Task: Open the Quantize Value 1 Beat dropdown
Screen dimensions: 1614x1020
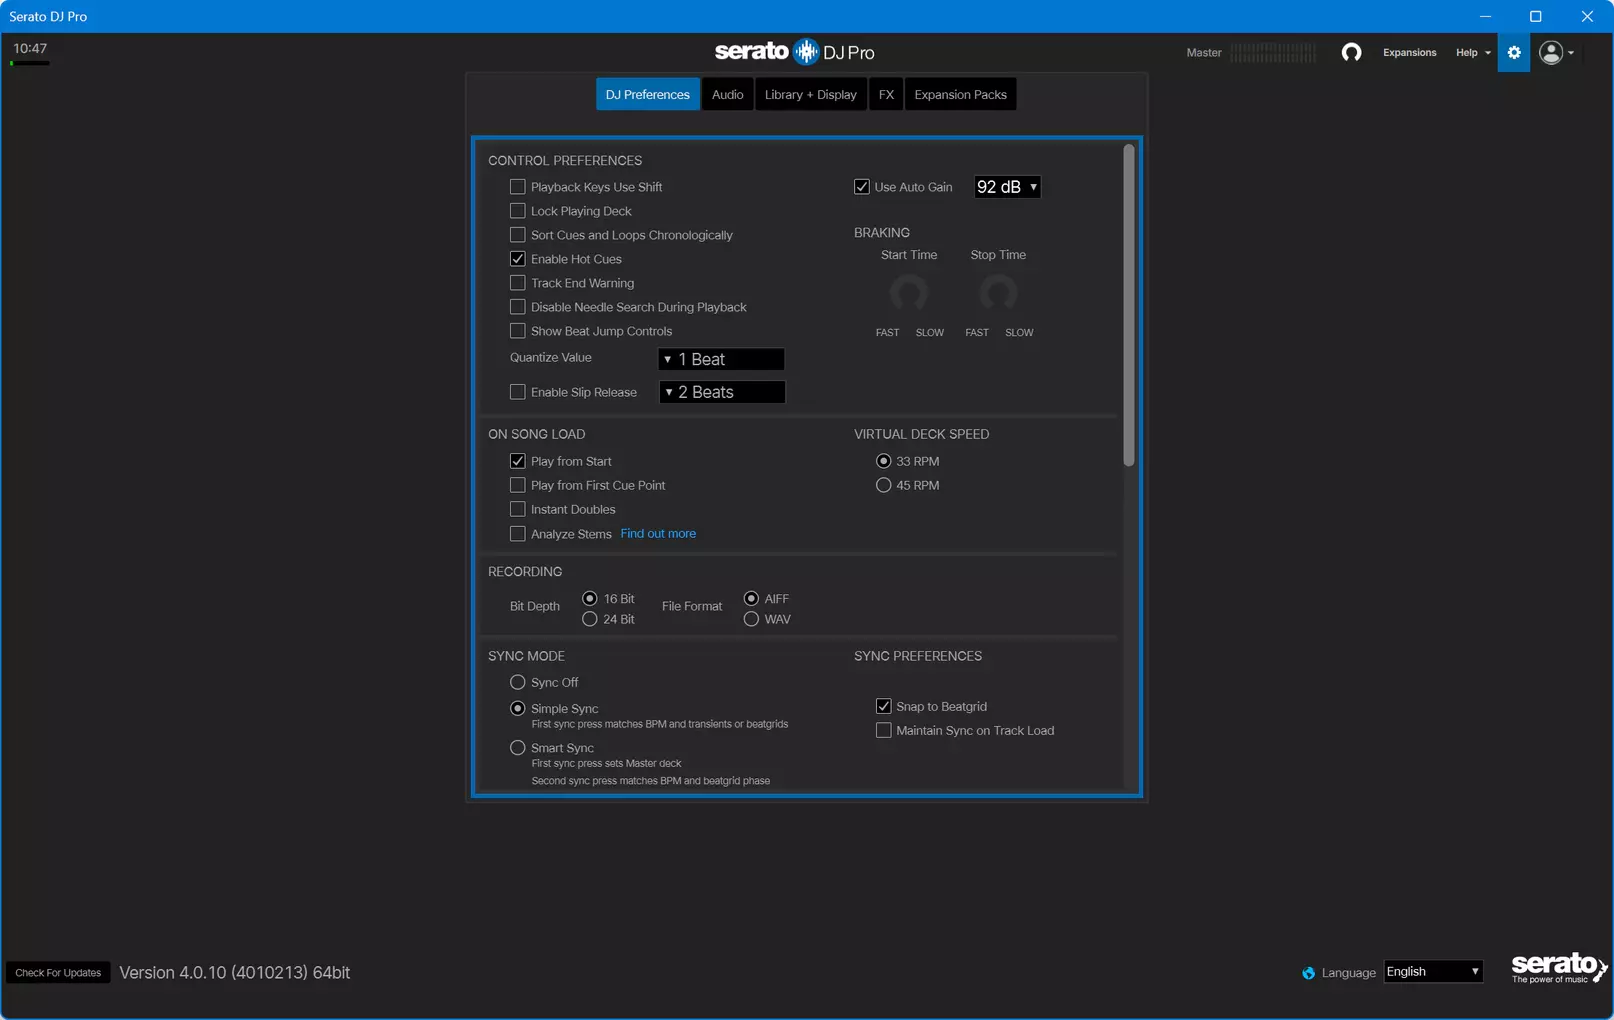Action: pyautogui.click(x=721, y=359)
